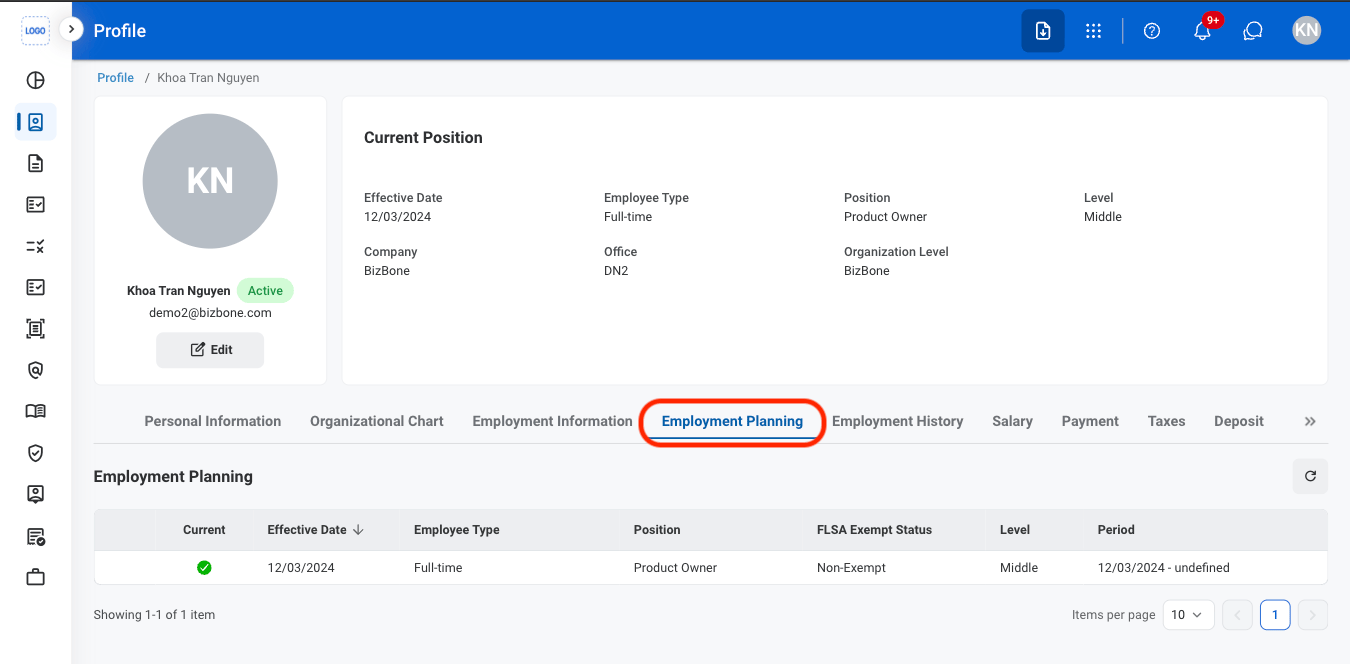Switch to the Personal Information tab
The height and width of the screenshot is (664, 1350).
coord(213,421)
